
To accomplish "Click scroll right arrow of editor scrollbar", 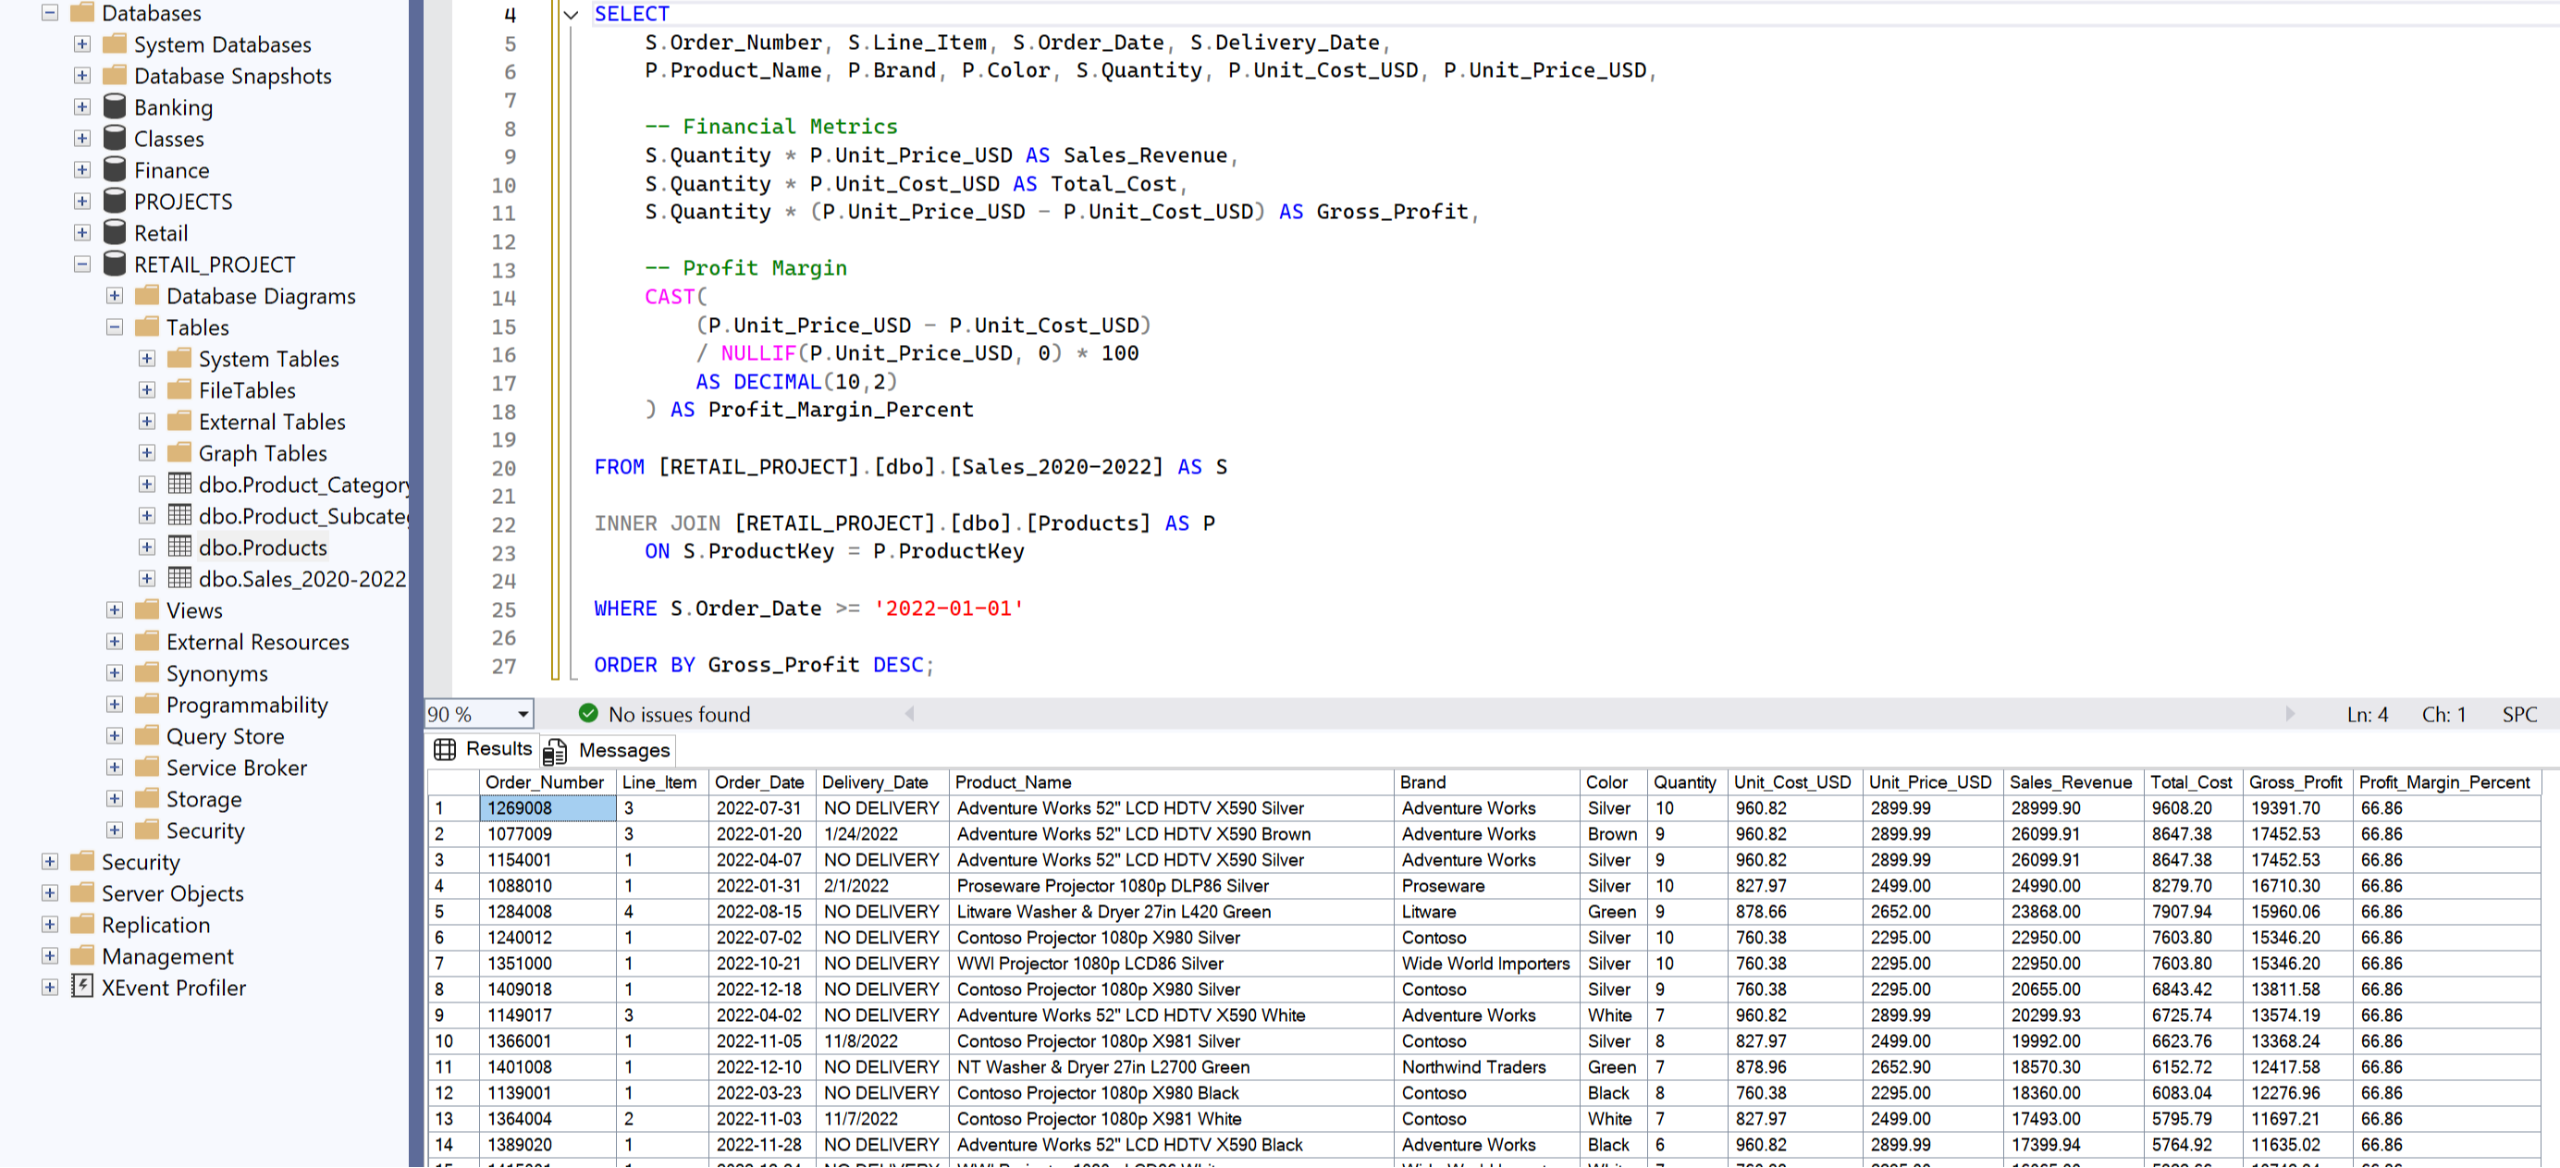I will coord(2290,713).
